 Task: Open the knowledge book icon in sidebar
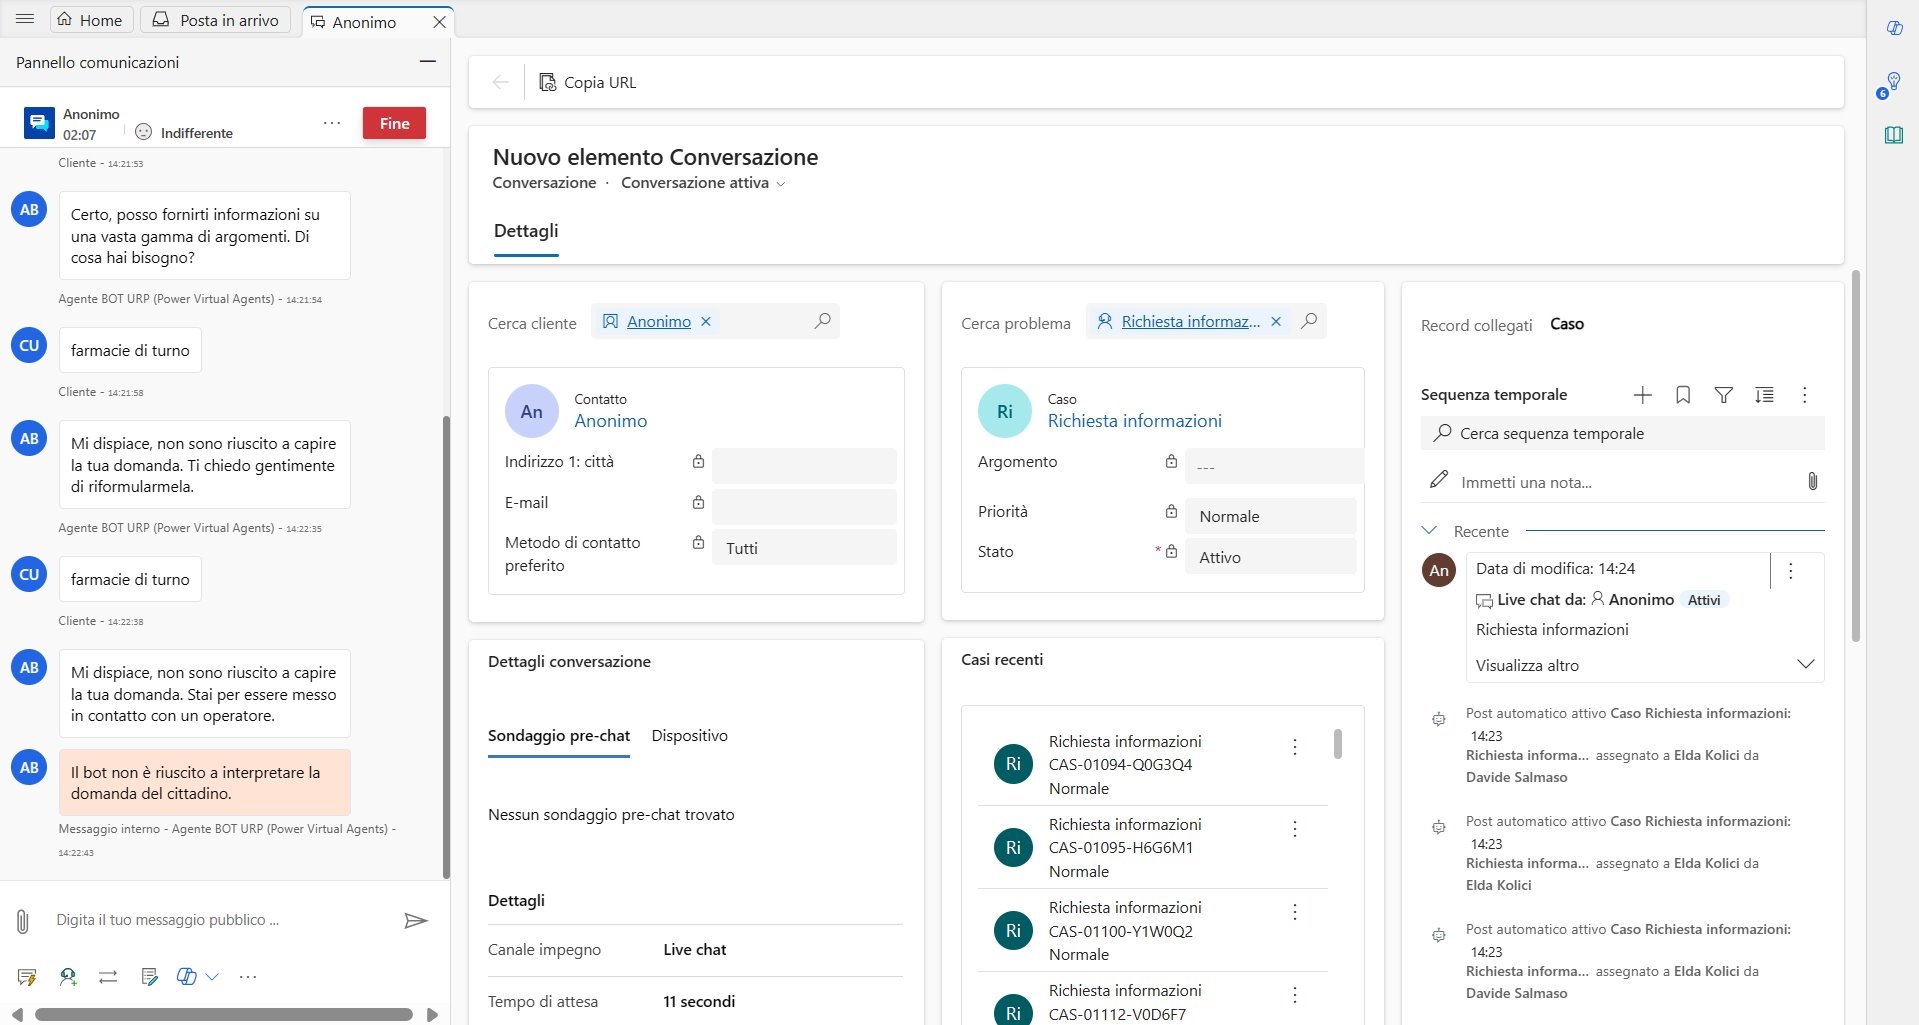(x=1893, y=135)
